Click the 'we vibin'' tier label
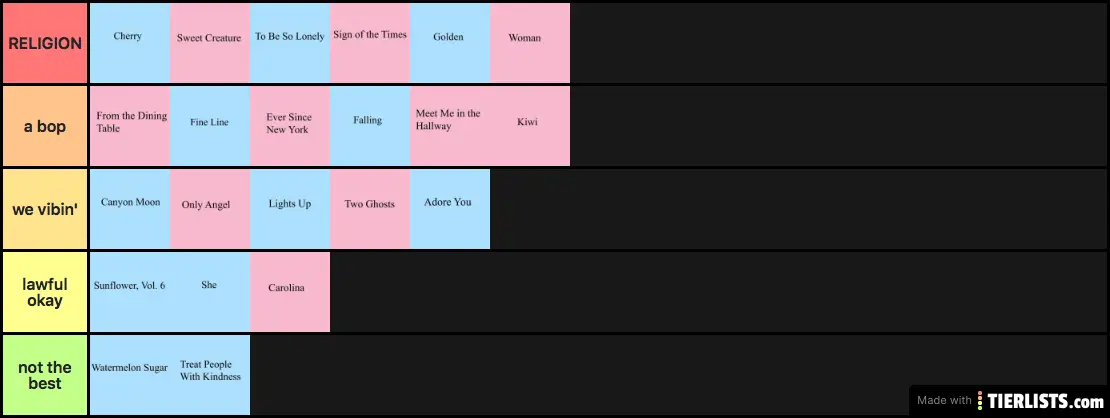Screen dimensions: 1110x418 tap(45, 209)
